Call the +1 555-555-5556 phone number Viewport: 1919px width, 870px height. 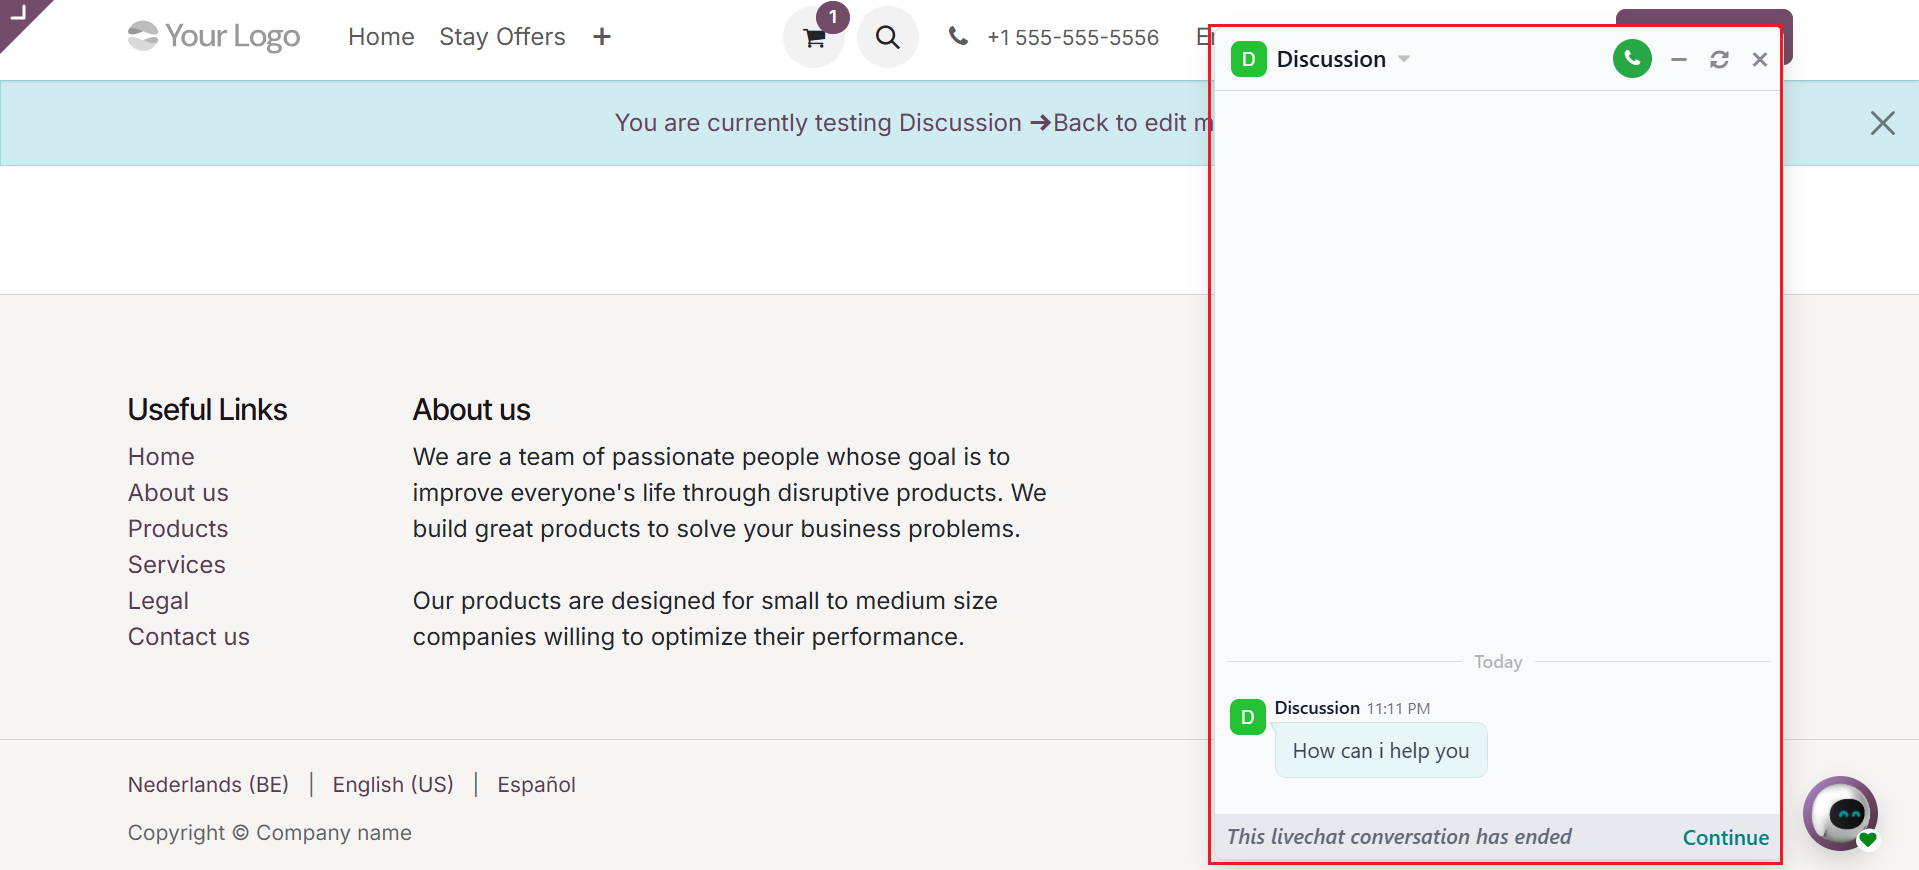coord(1072,38)
